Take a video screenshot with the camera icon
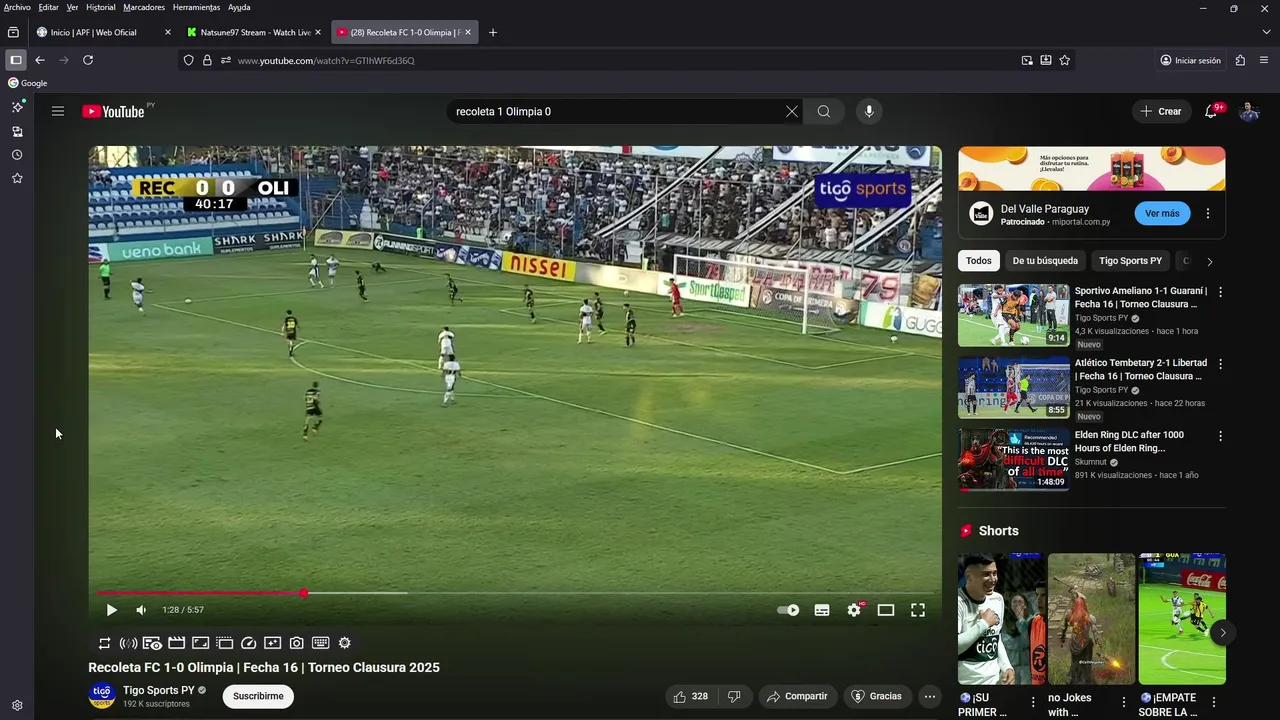This screenshot has height=720, width=1280. tap(297, 643)
